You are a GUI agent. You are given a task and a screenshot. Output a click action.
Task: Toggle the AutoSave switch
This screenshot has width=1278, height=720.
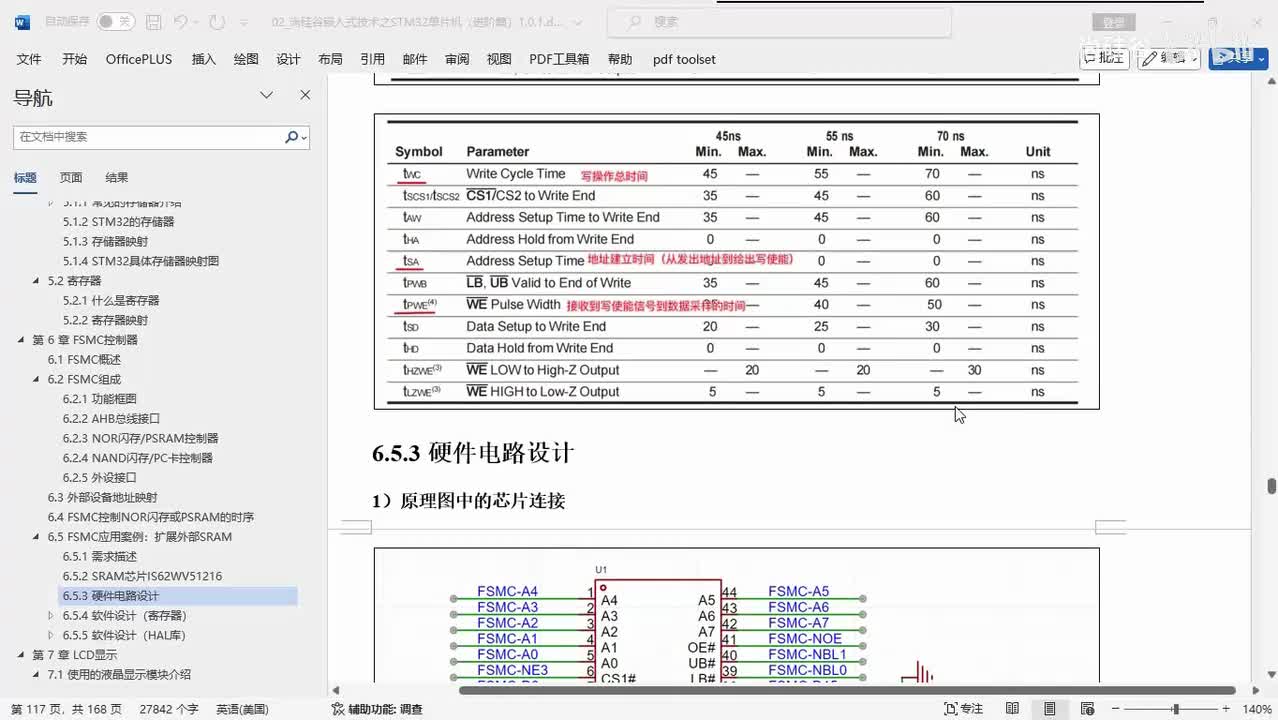click(x=115, y=21)
